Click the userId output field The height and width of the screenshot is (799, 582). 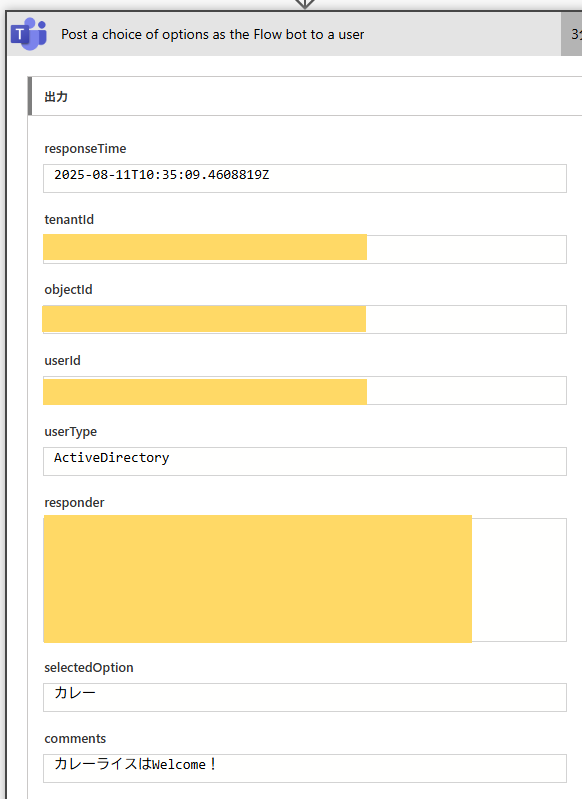(305, 390)
